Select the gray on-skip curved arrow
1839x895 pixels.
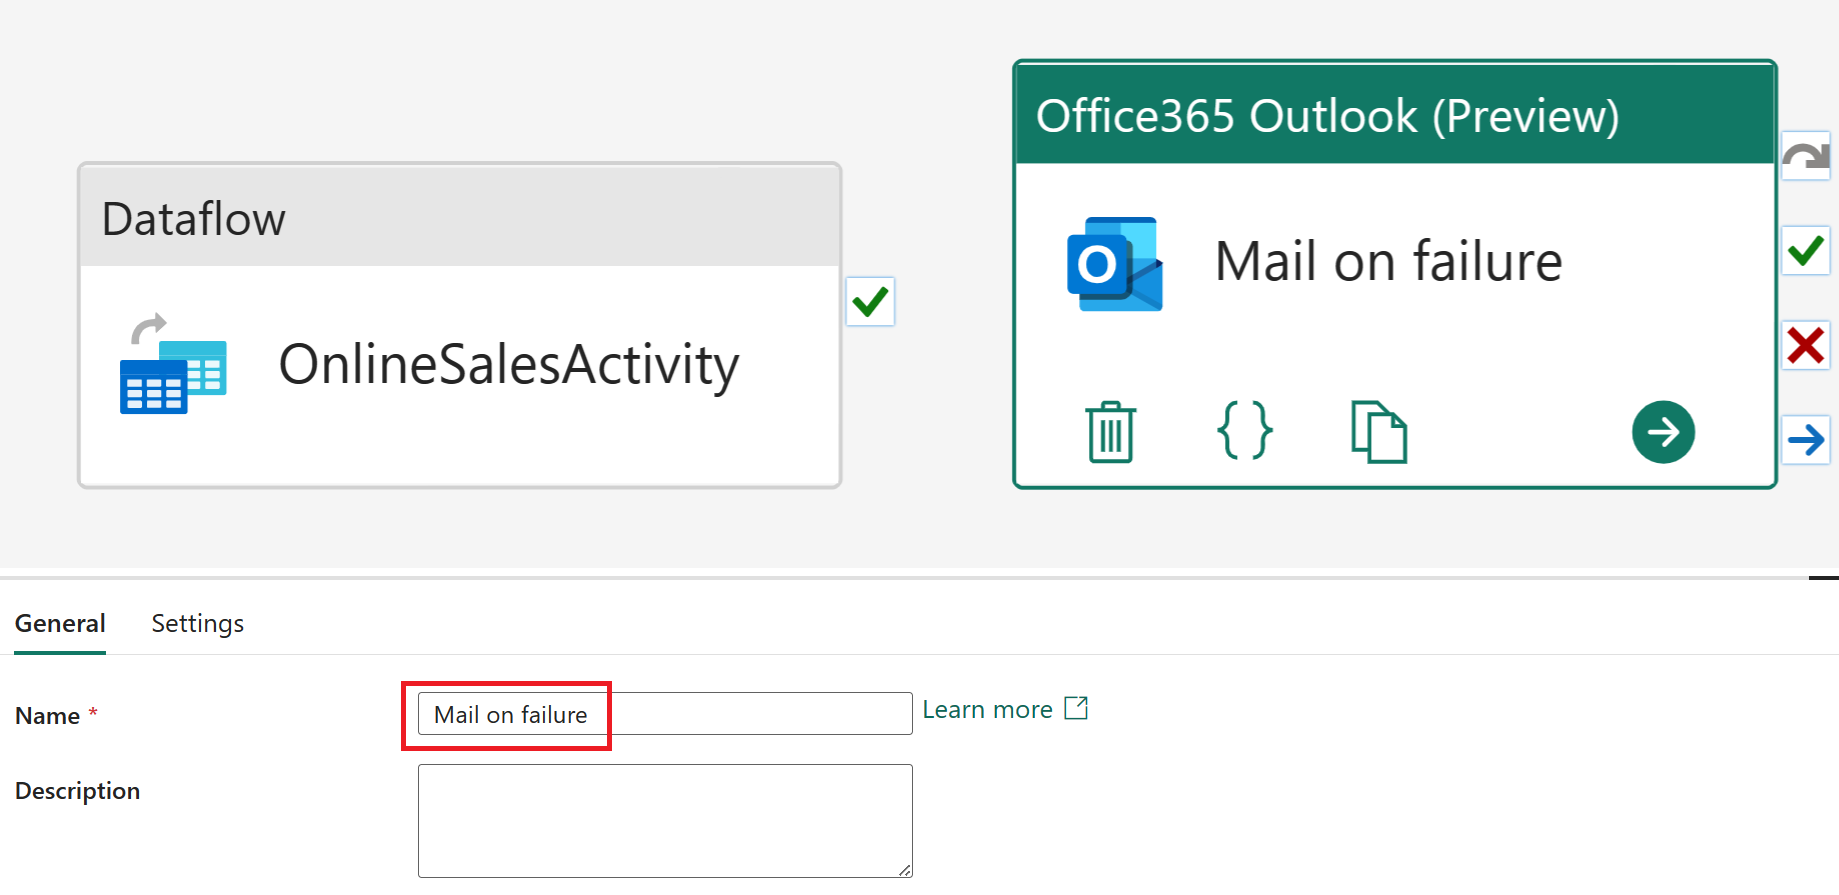pos(1805,157)
